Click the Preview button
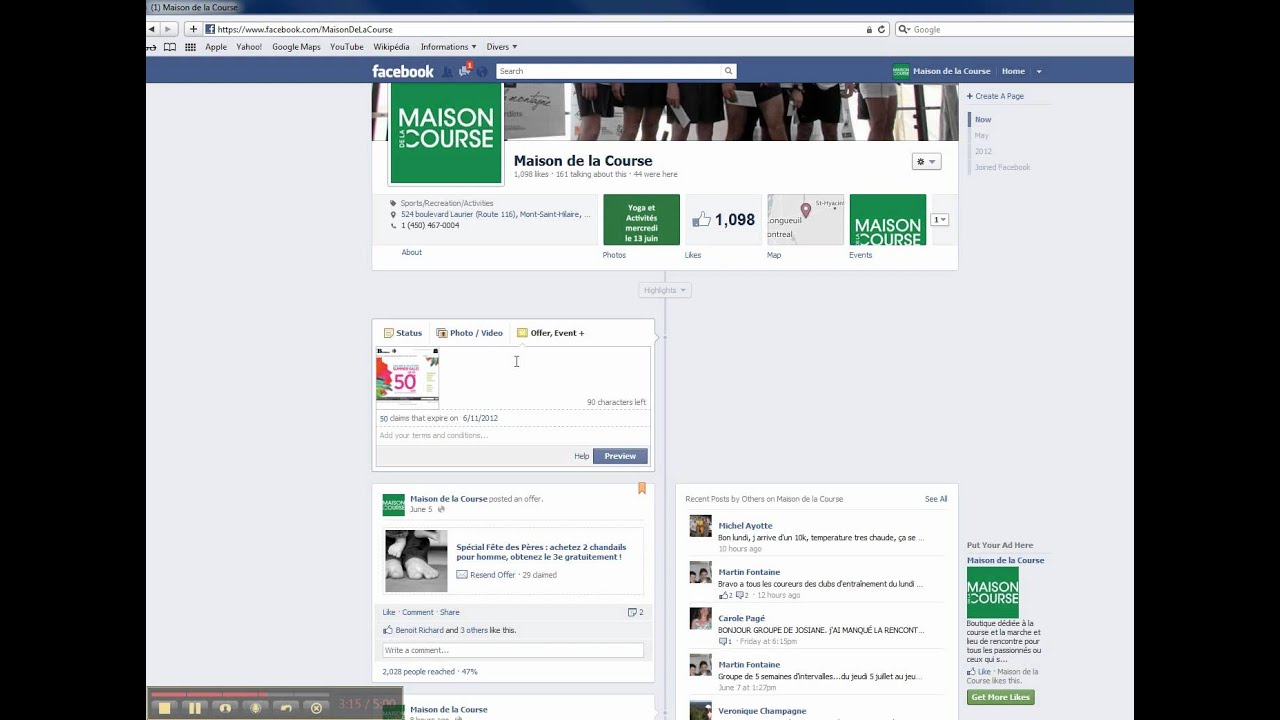The height and width of the screenshot is (720, 1280). (x=620, y=456)
